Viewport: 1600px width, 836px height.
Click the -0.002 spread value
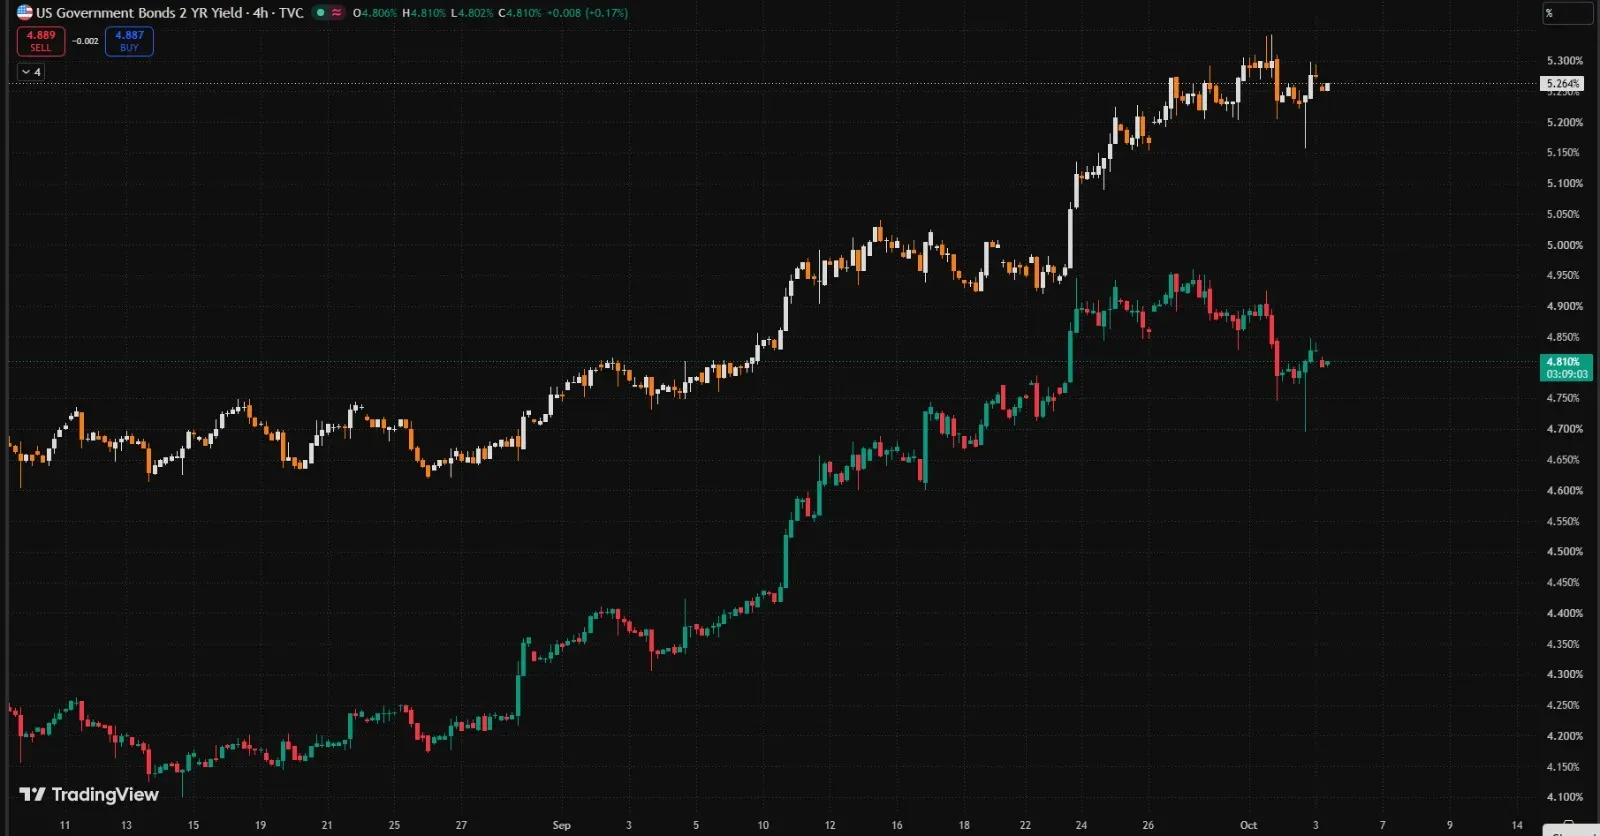pos(85,41)
